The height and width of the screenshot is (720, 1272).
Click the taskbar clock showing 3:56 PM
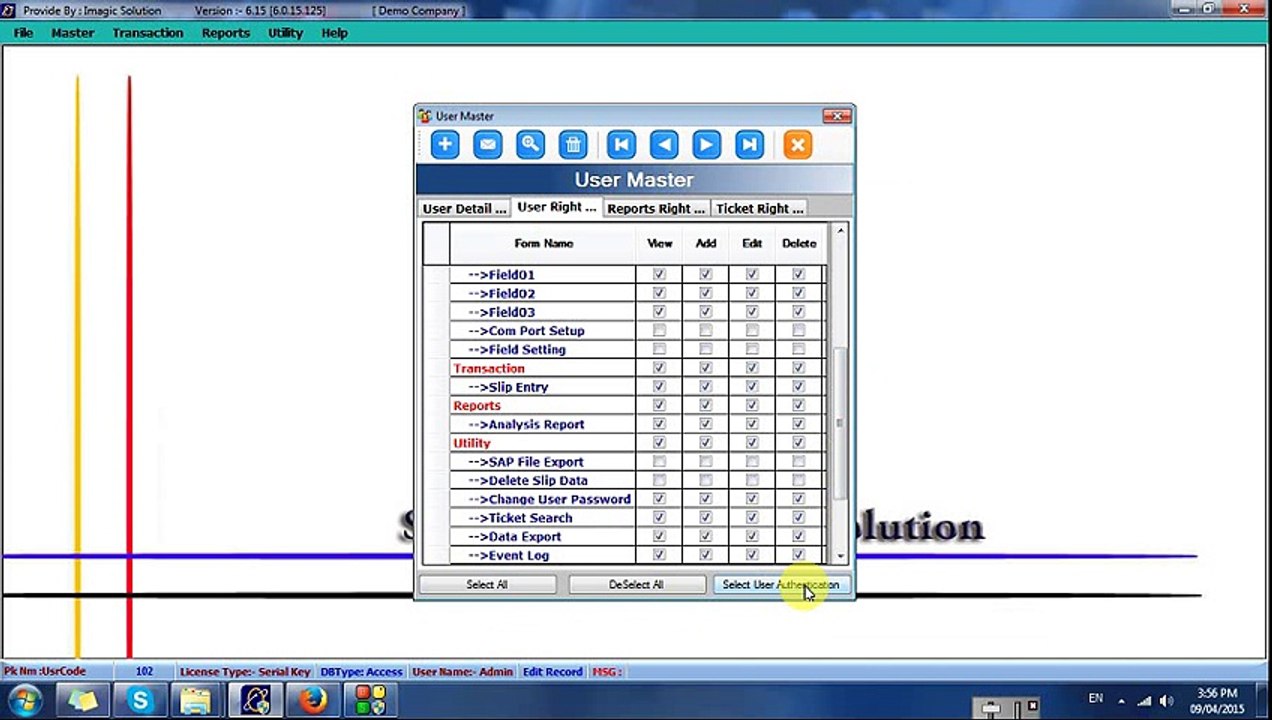[x=1216, y=700]
